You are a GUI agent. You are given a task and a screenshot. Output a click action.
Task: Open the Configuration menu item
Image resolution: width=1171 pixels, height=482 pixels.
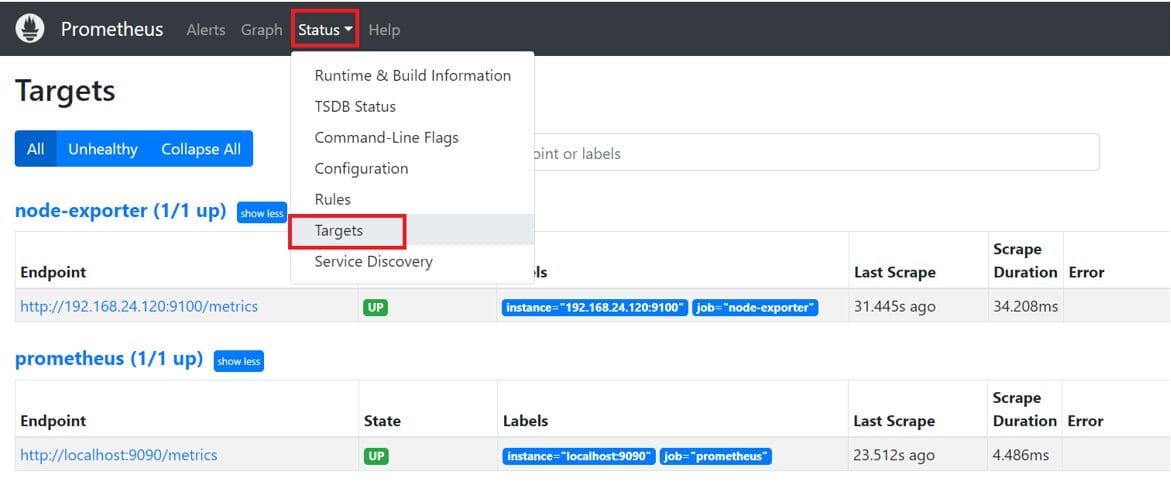click(361, 169)
